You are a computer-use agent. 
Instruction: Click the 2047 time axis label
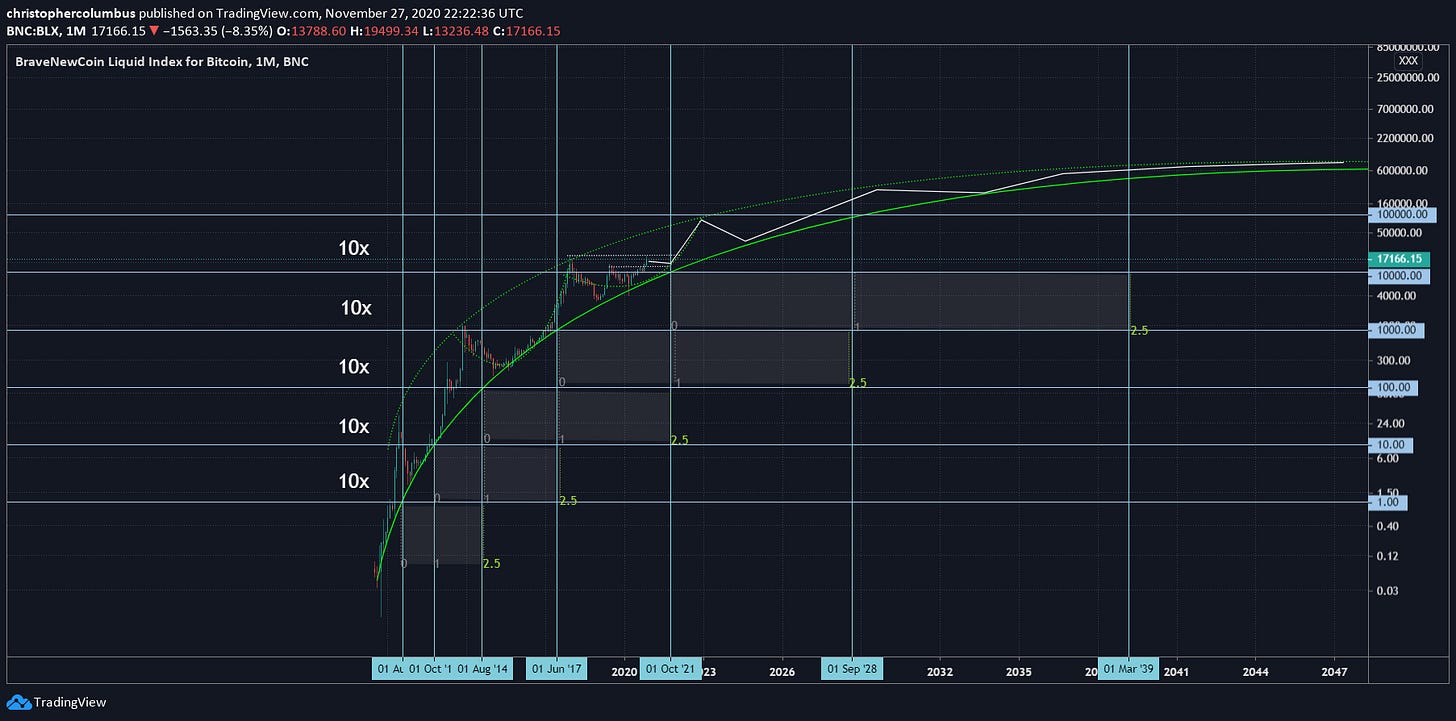point(1334,671)
